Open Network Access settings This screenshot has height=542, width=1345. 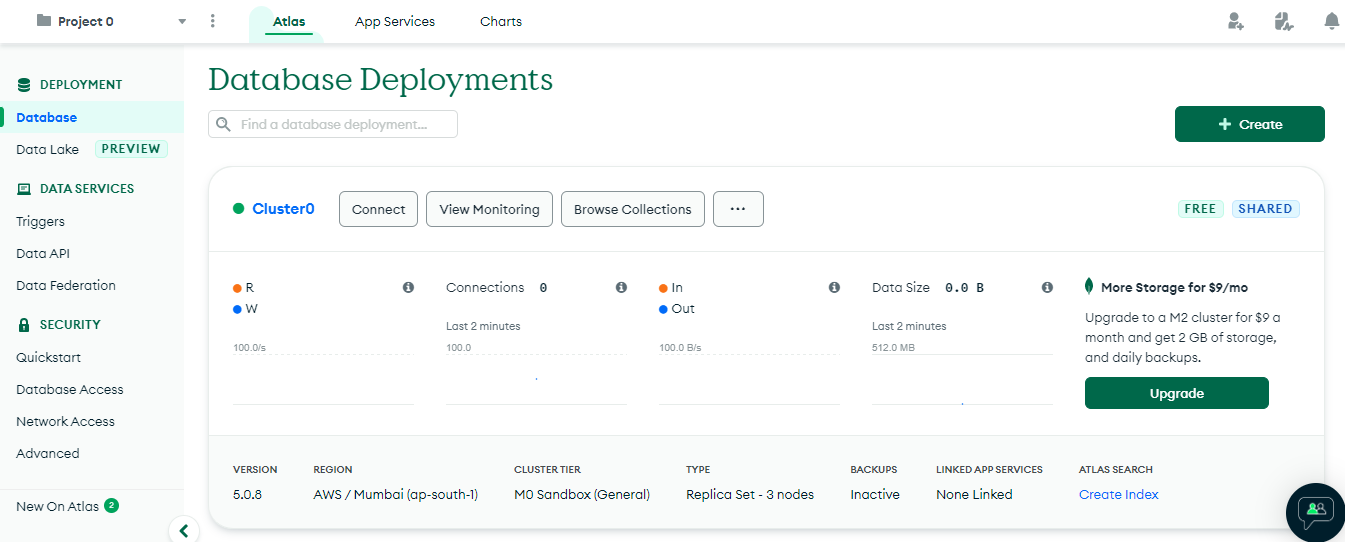65,421
